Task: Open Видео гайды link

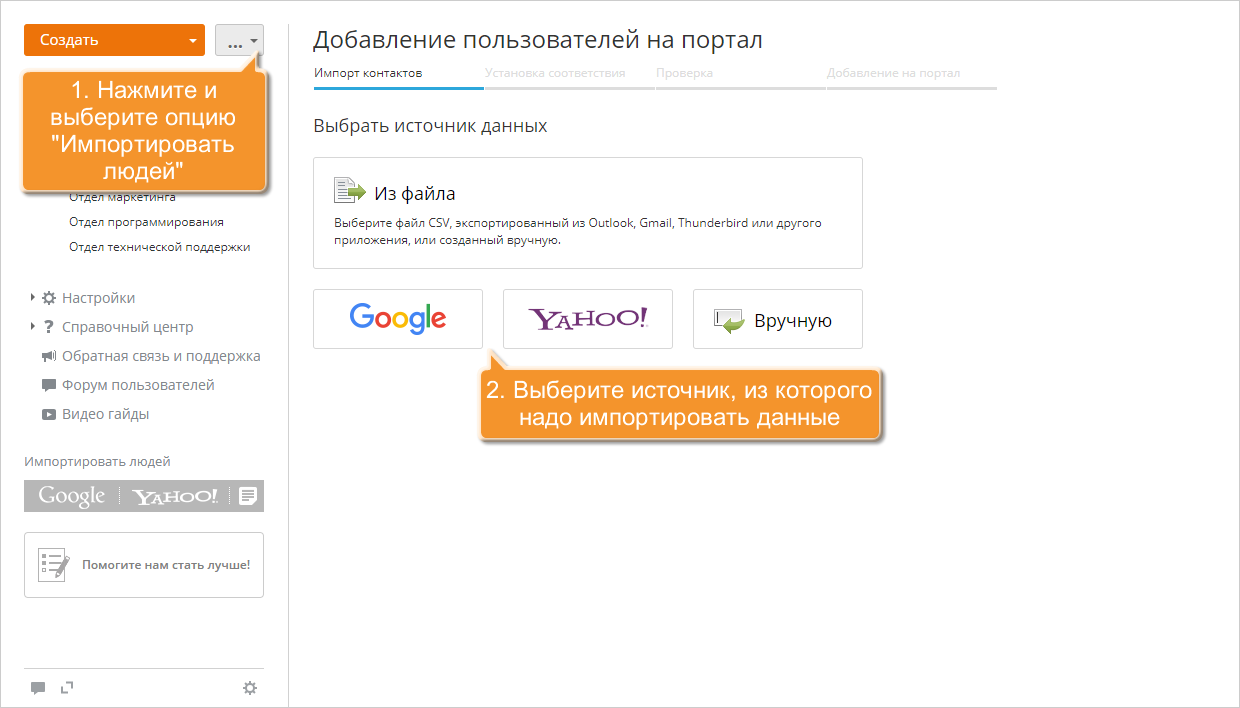Action: point(105,414)
